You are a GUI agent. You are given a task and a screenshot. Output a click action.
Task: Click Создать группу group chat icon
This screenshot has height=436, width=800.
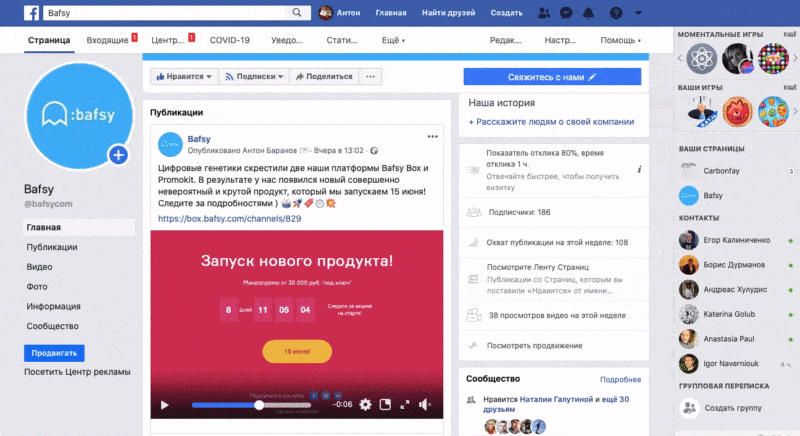(x=689, y=408)
